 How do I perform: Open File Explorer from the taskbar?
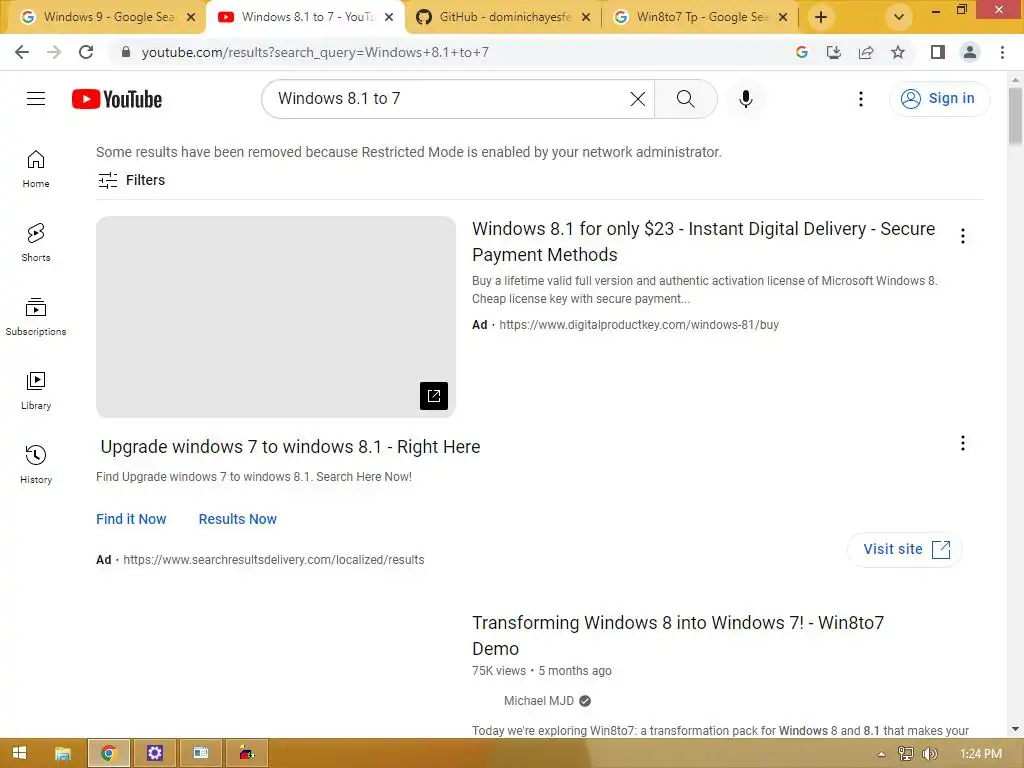pyautogui.click(x=63, y=754)
